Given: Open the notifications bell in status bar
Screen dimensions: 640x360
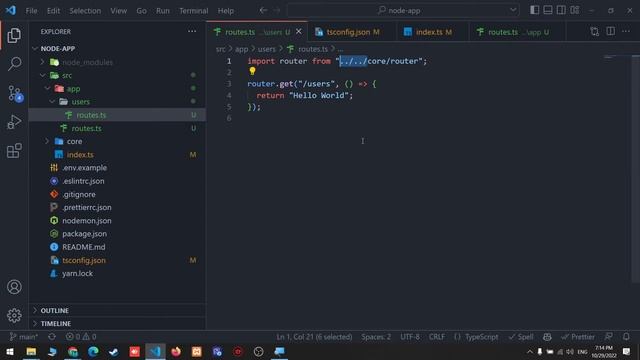Looking at the screenshot, I should [626, 337].
